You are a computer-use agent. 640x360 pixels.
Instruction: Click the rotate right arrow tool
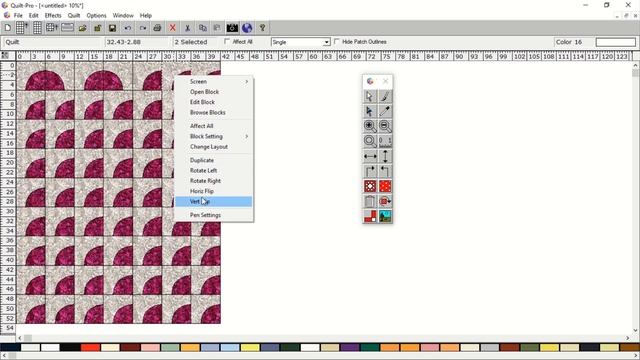pyautogui.click(x=370, y=171)
